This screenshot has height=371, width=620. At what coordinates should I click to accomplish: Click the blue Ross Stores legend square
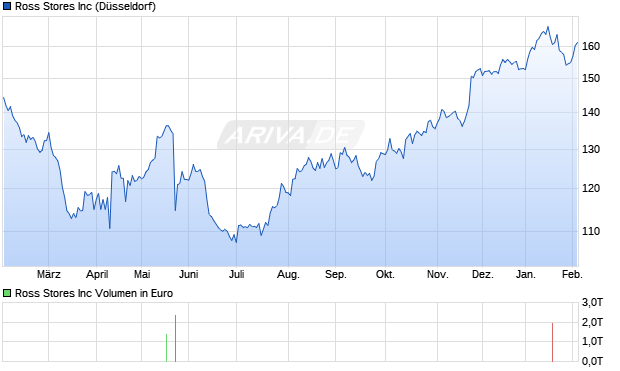pos(7,6)
